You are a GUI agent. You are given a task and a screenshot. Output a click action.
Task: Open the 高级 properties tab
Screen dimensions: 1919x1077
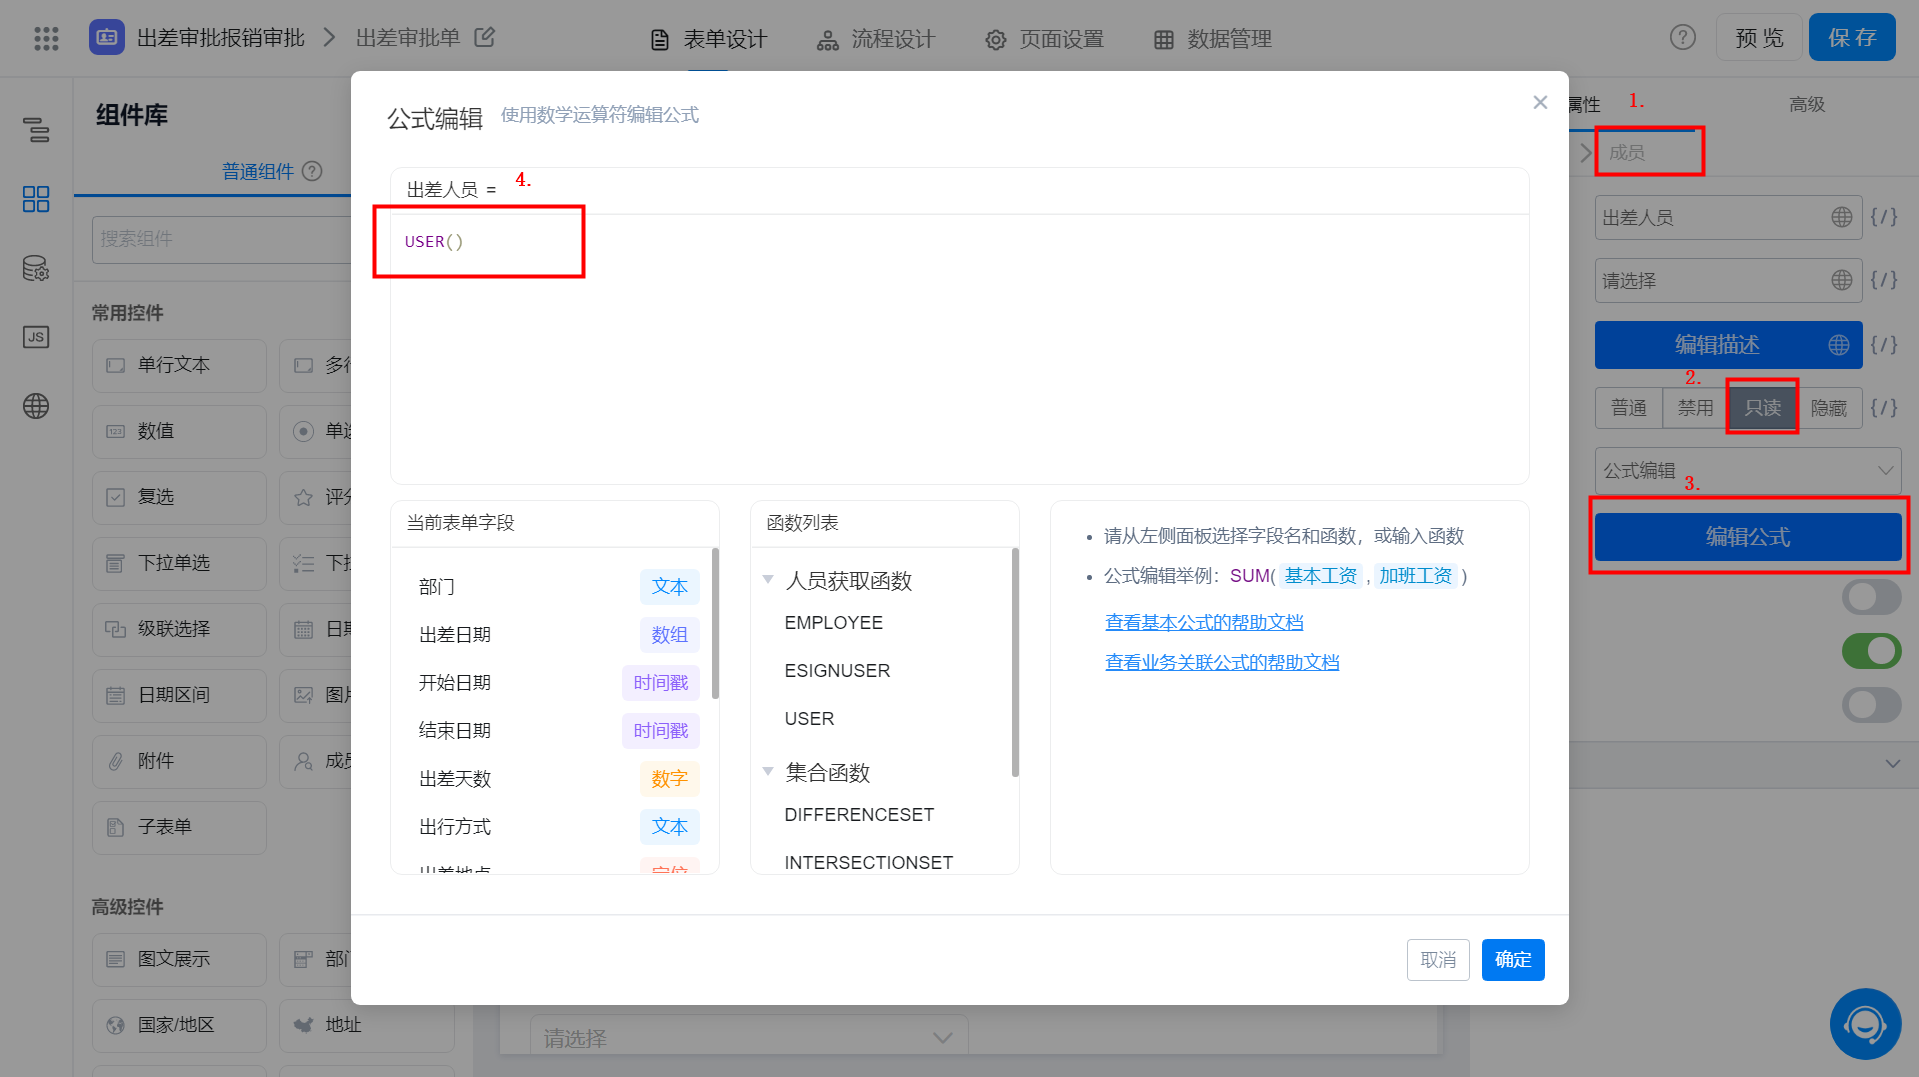1807,104
